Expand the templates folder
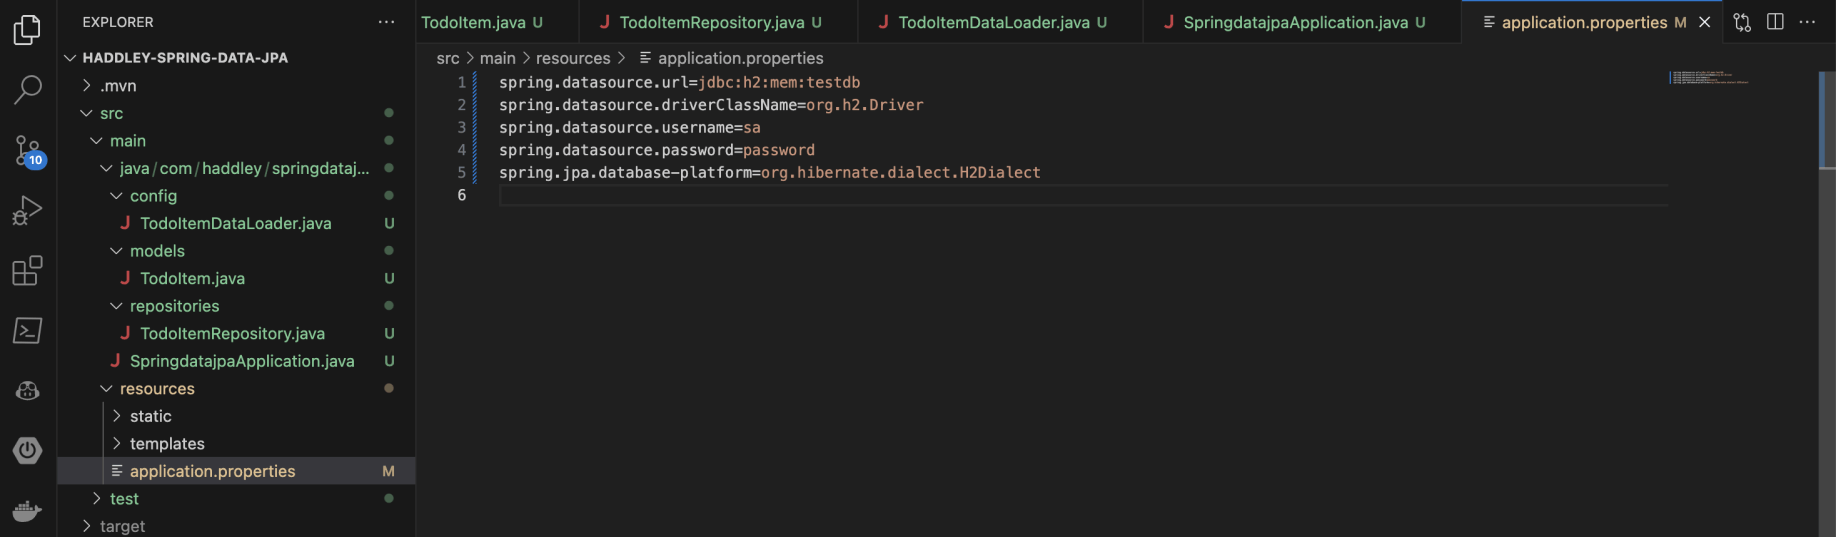 click(x=236, y=443)
